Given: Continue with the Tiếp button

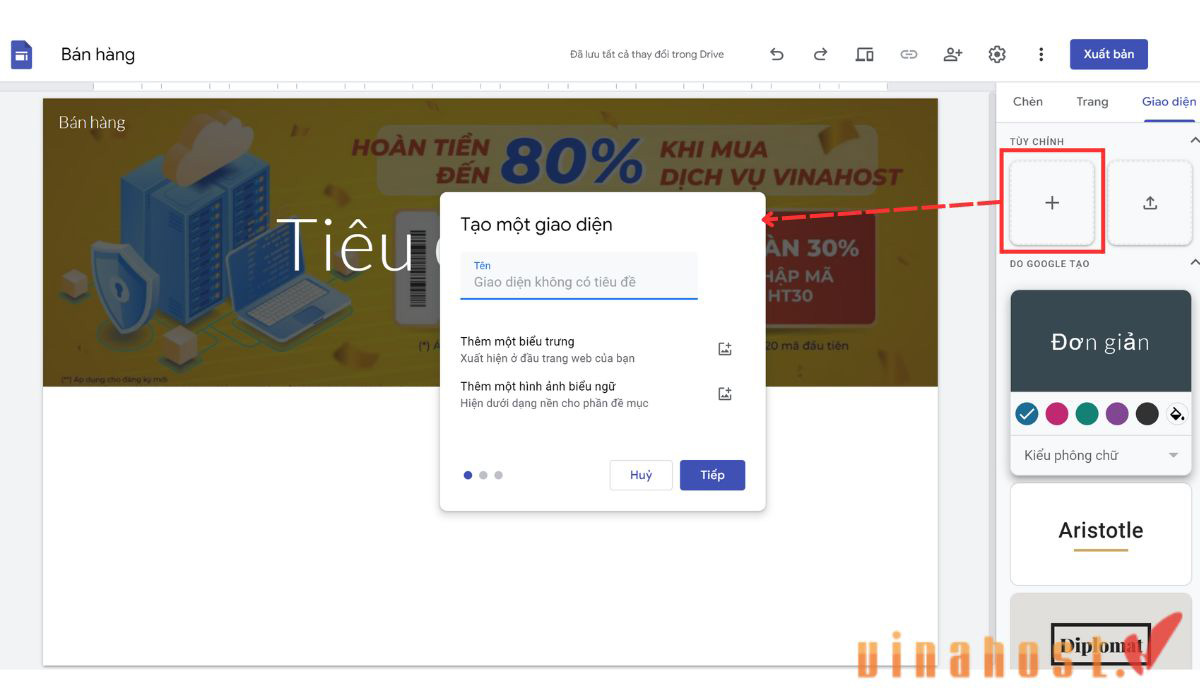Looking at the screenshot, I should (x=712, y=475).
